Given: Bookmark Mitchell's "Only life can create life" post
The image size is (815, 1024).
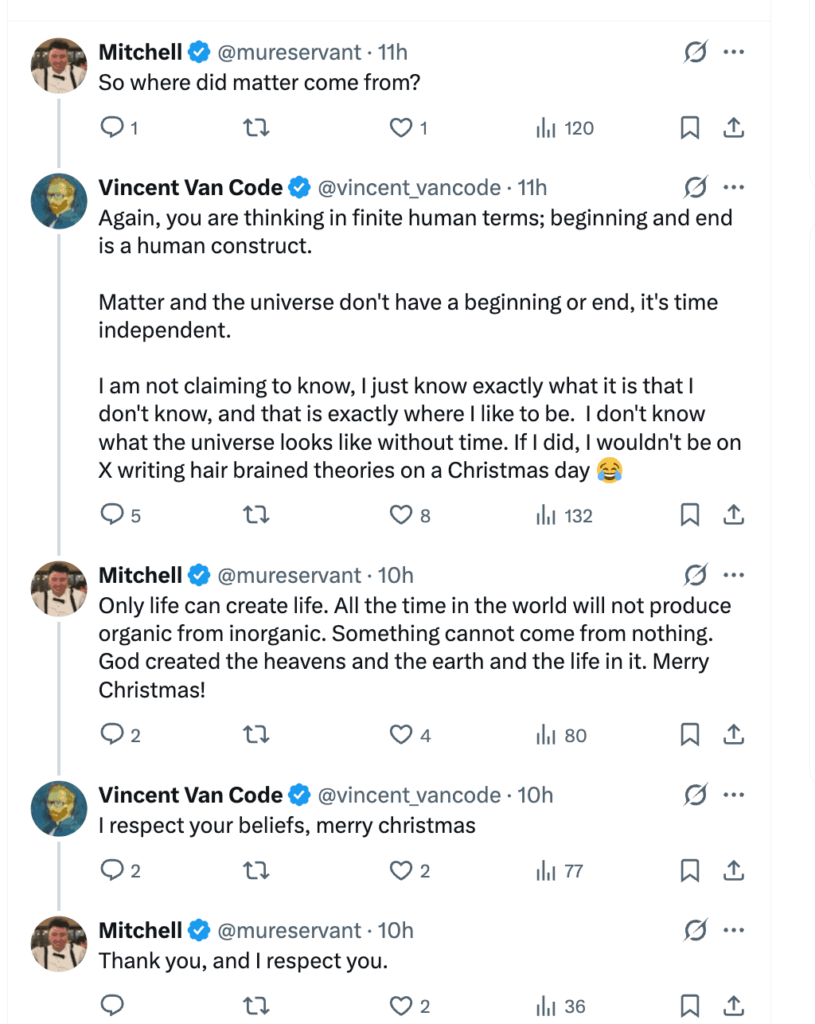Looking at the screenshot, I should click(690, 736).
